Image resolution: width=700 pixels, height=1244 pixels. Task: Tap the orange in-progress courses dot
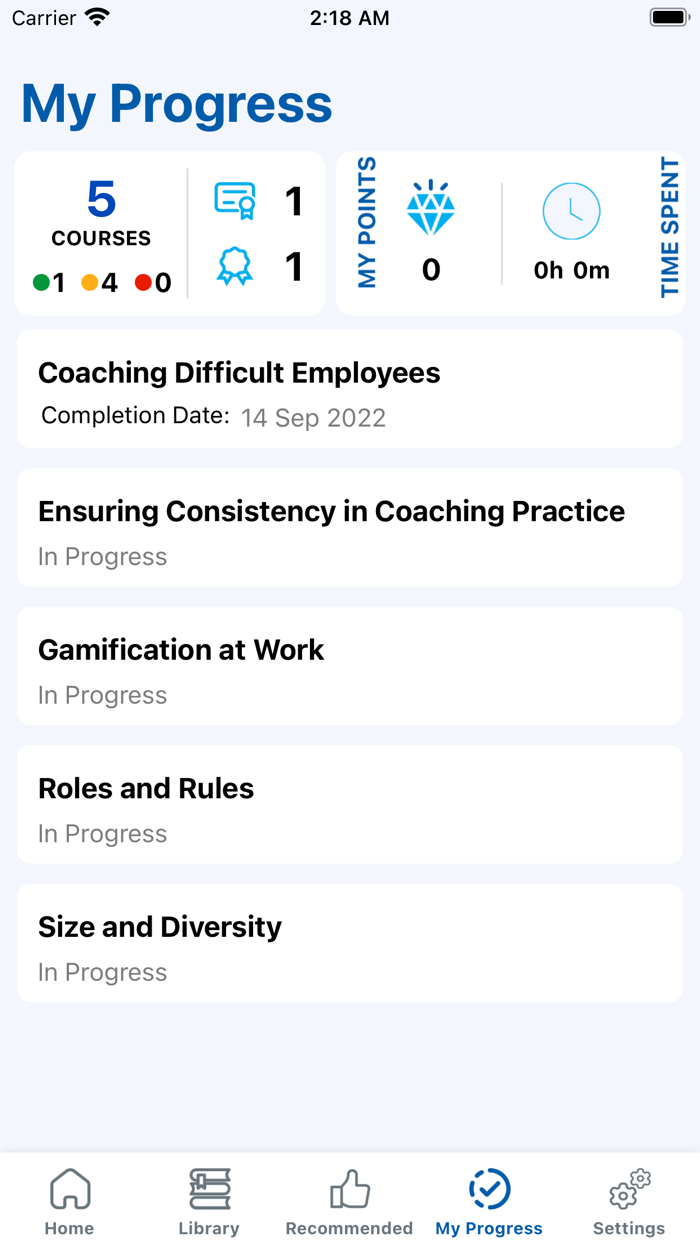point(90,283)
